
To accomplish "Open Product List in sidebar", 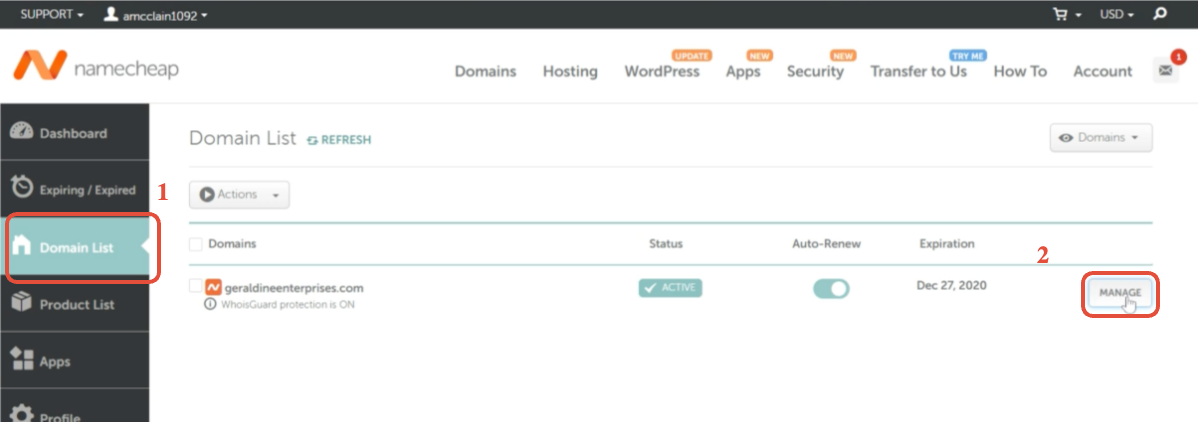I will (x=76, y=305).
